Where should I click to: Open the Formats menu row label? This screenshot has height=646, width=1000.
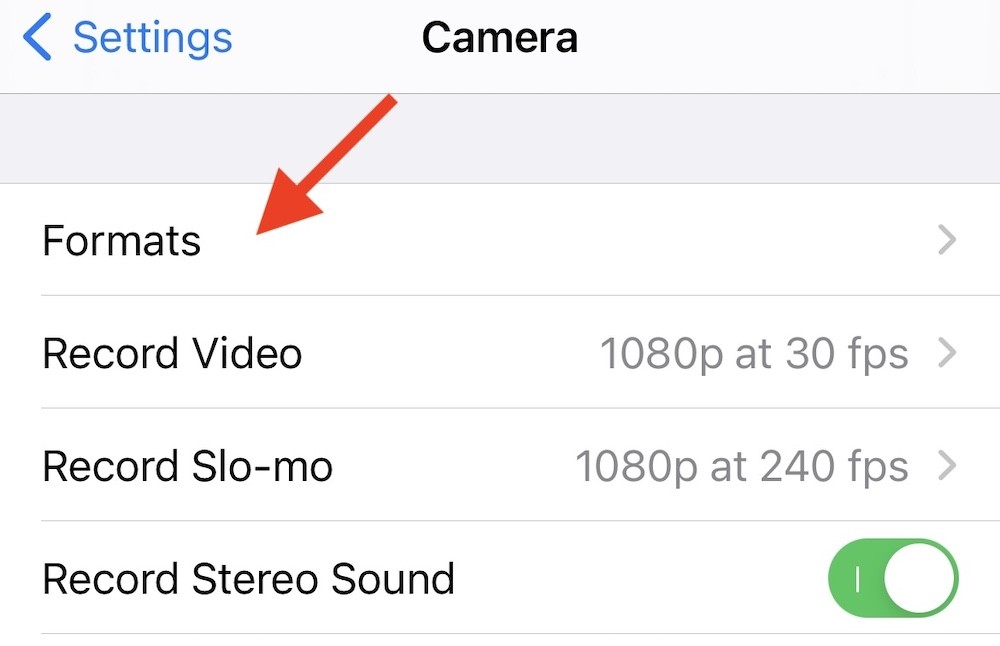pos(121,241)
